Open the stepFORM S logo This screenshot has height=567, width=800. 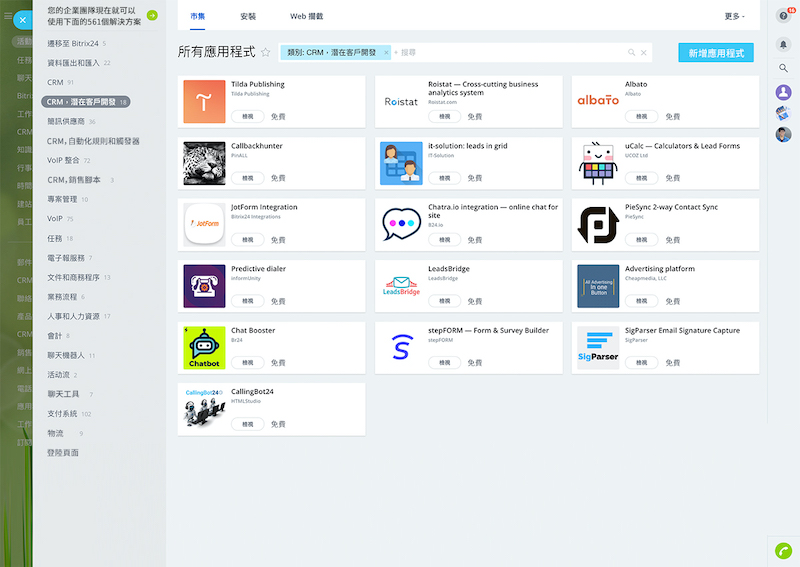[401, 348]
